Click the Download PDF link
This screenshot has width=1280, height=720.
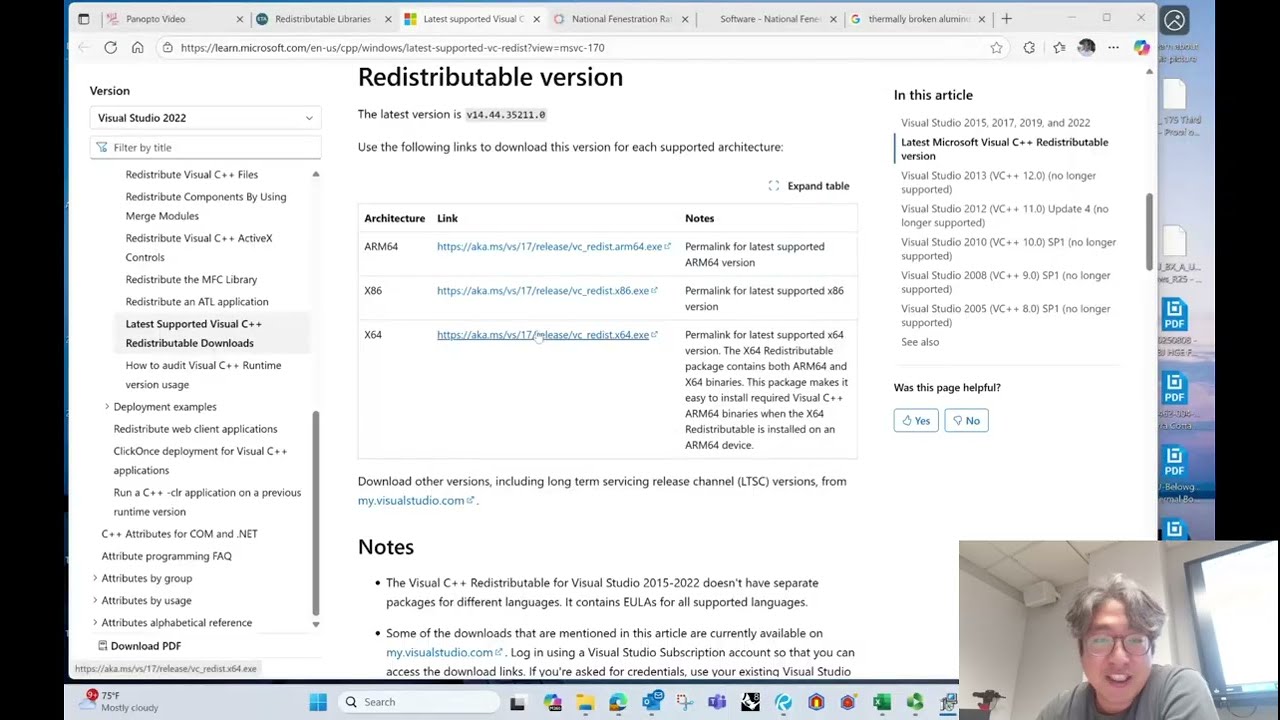139,646
